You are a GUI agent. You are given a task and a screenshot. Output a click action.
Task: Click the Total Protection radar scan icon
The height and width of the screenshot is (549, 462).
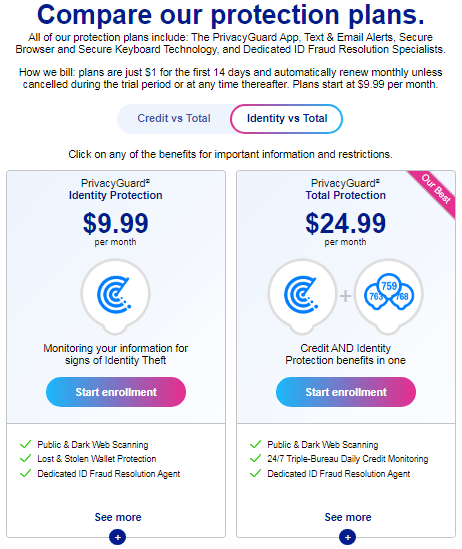(302, 295)
